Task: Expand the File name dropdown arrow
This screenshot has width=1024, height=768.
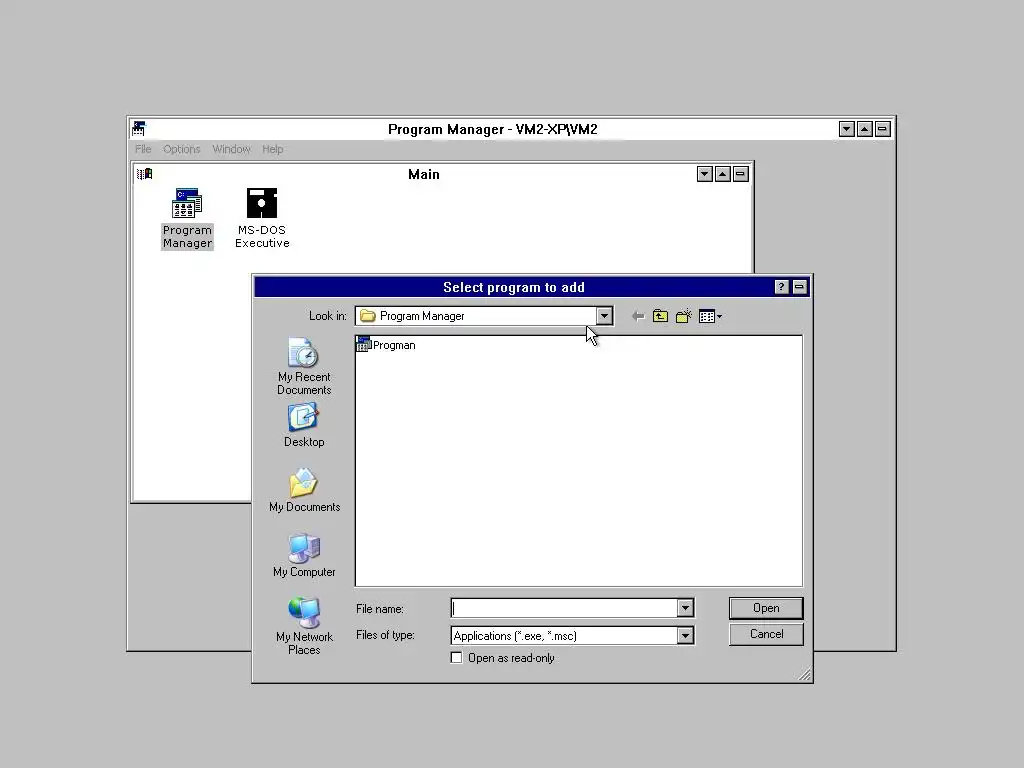Action: pos(684,608)
